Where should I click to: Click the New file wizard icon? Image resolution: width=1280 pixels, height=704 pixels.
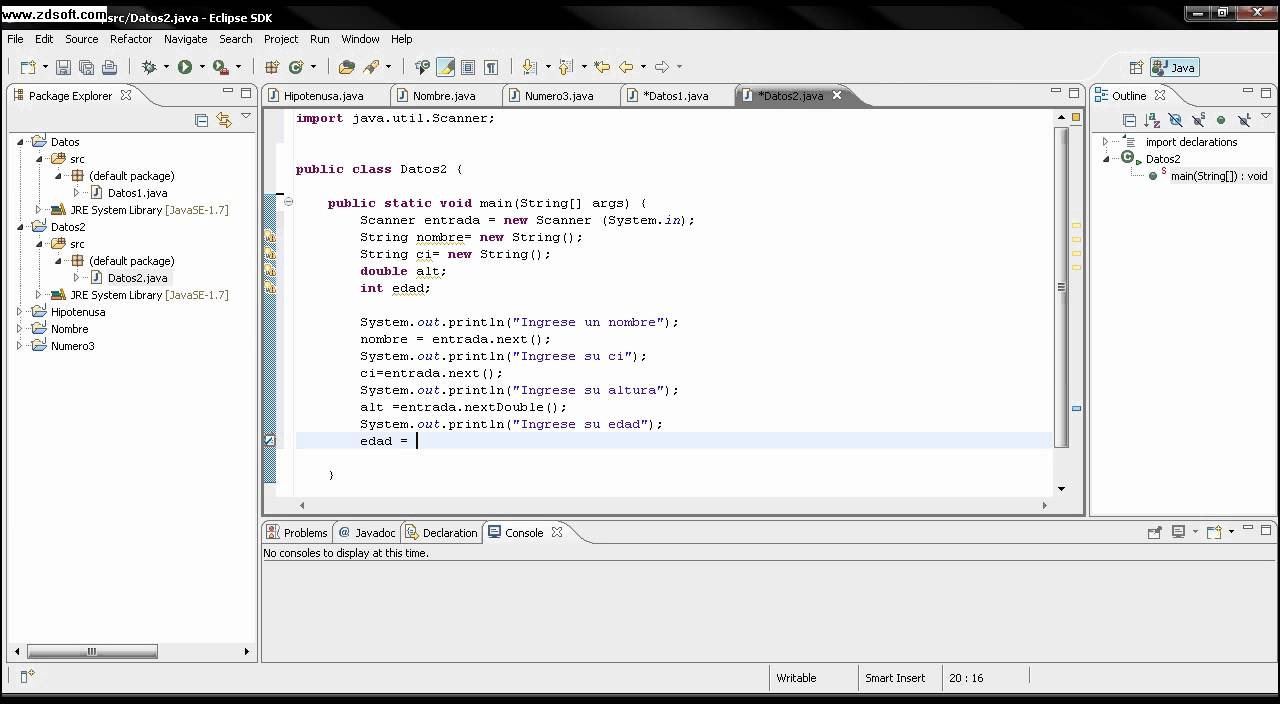click(x=27, y=67)
